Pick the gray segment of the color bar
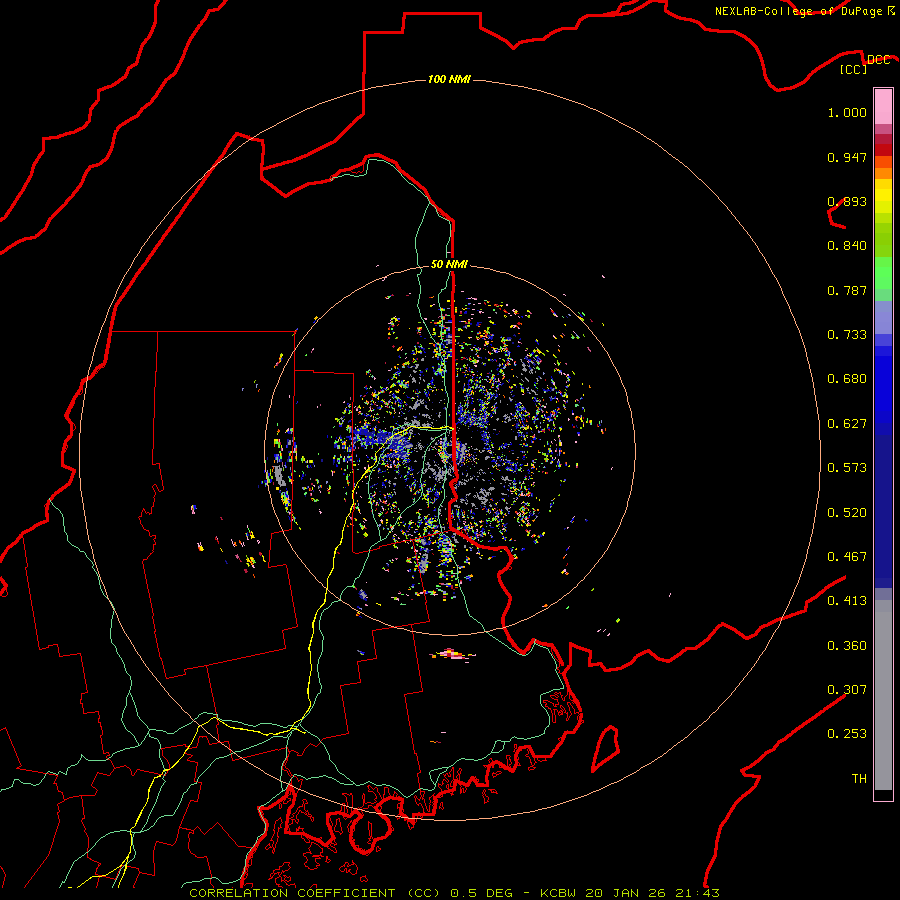Image resolution: width=900 pixels, height=900 pixels. pyautogui.click(x=883, y=695)
